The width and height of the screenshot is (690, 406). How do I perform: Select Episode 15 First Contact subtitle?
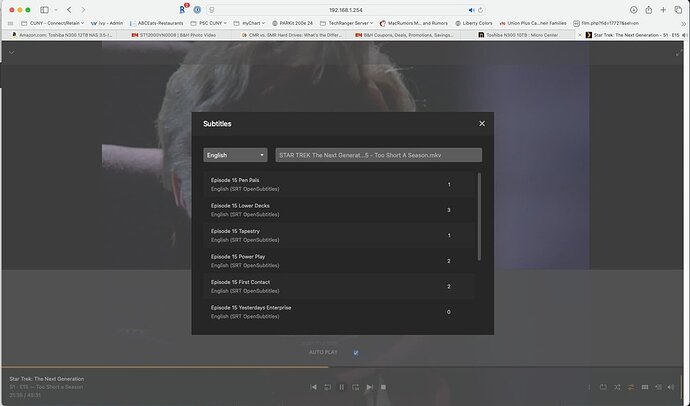pyautogui.click(x=339, y=286)
